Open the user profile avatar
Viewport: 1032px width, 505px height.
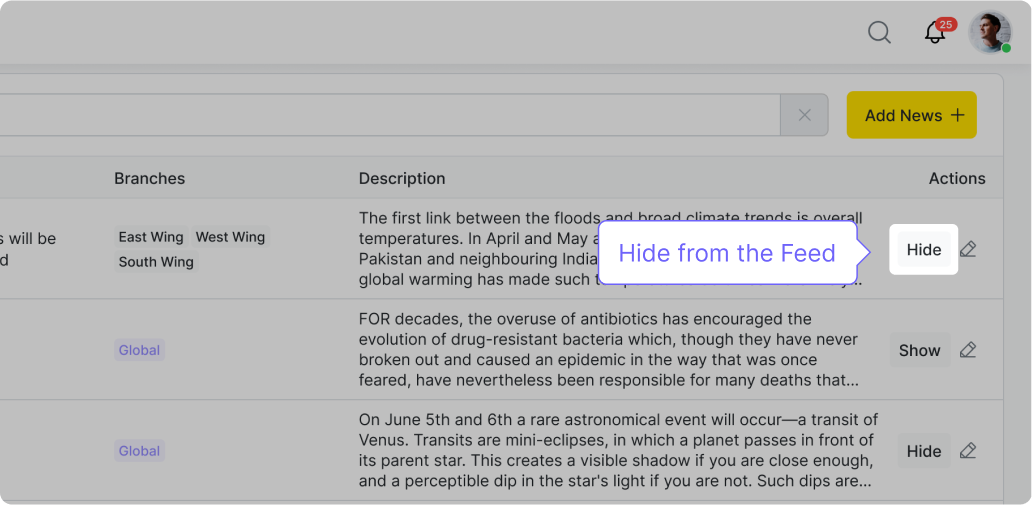point(990,33)
